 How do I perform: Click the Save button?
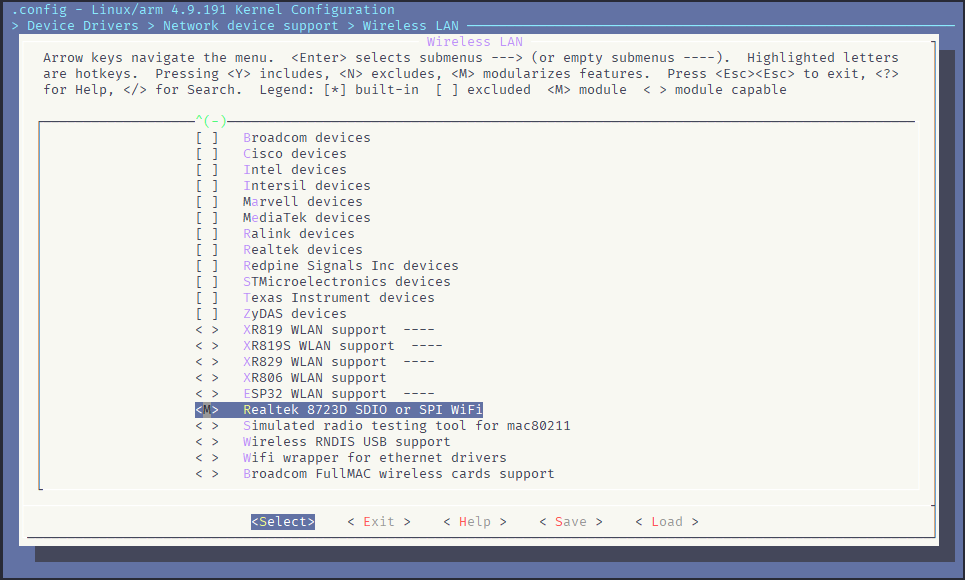point(571,522)
